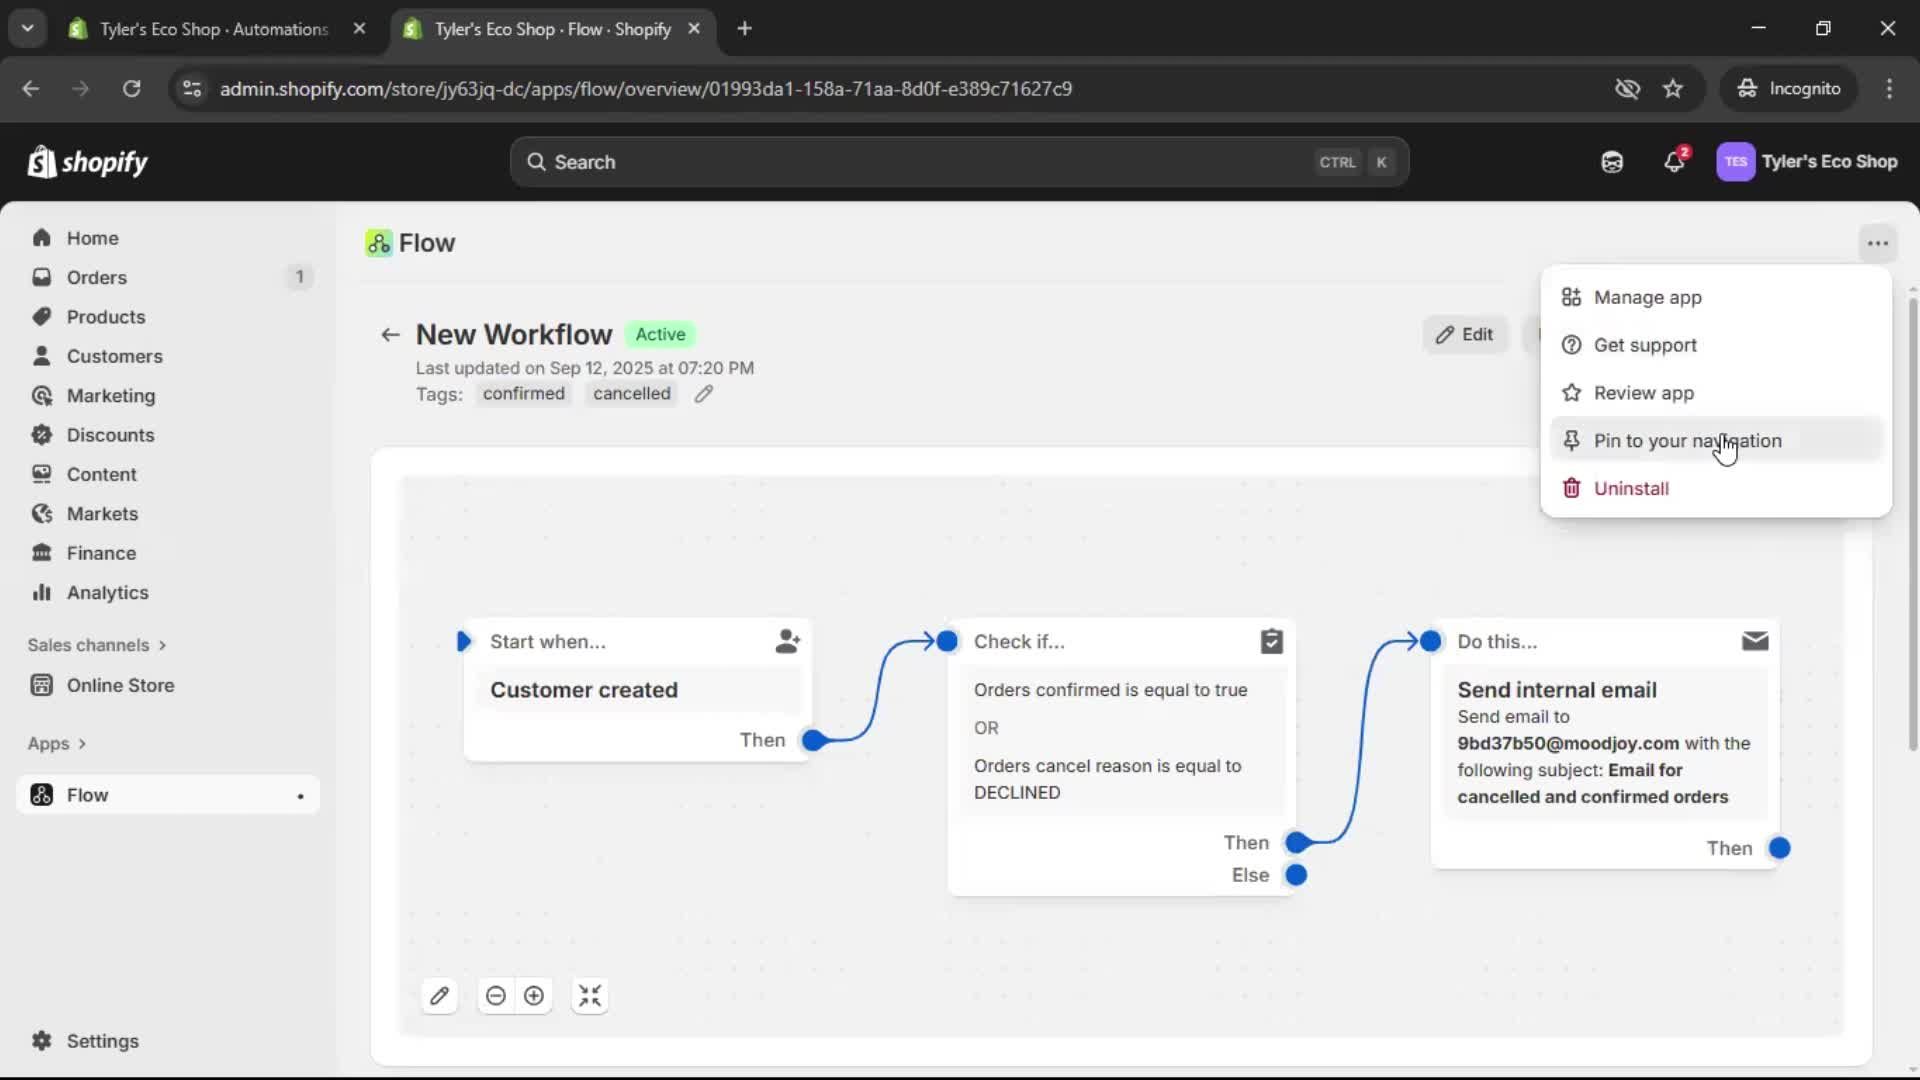Select Manage app from the menu

tap(1716, 298)
